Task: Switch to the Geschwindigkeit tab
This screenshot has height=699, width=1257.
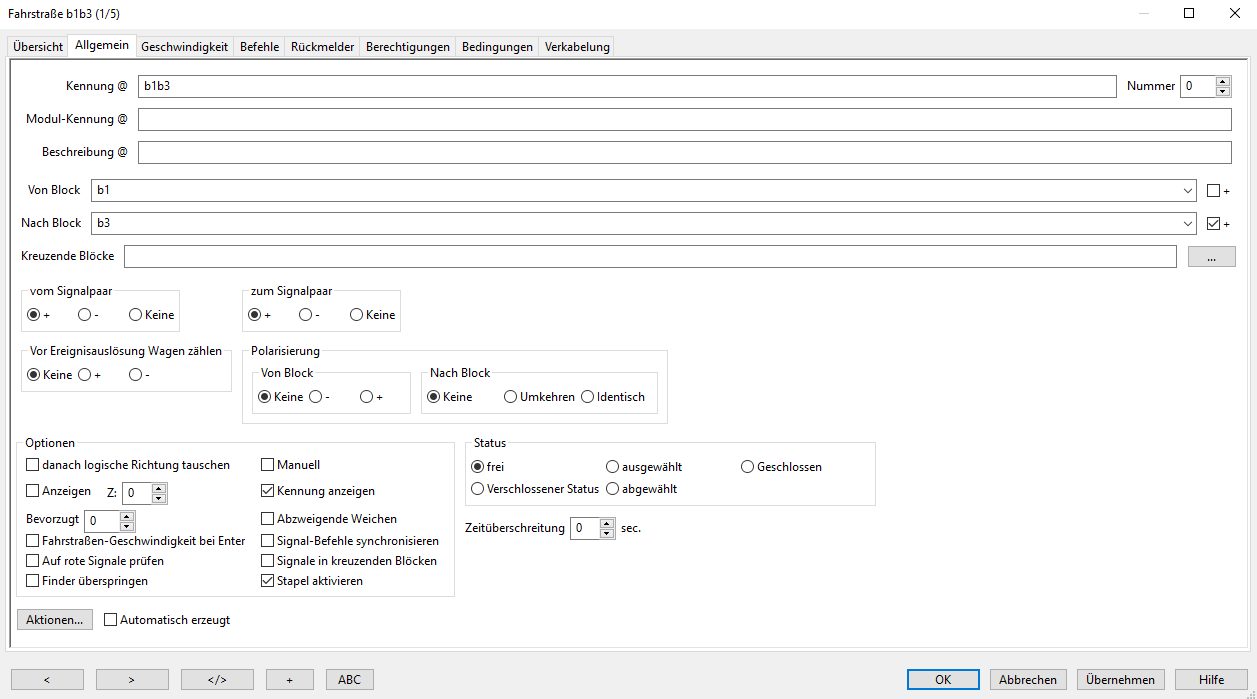Action: pos(184,47)
